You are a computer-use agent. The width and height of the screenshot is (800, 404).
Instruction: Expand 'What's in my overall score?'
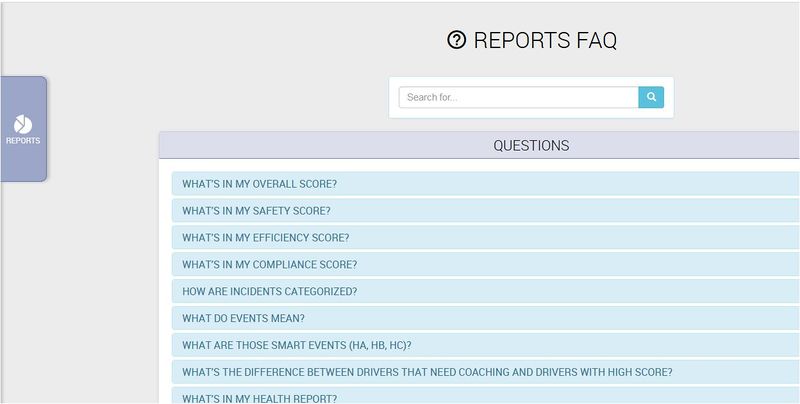(x=259, y=184)
